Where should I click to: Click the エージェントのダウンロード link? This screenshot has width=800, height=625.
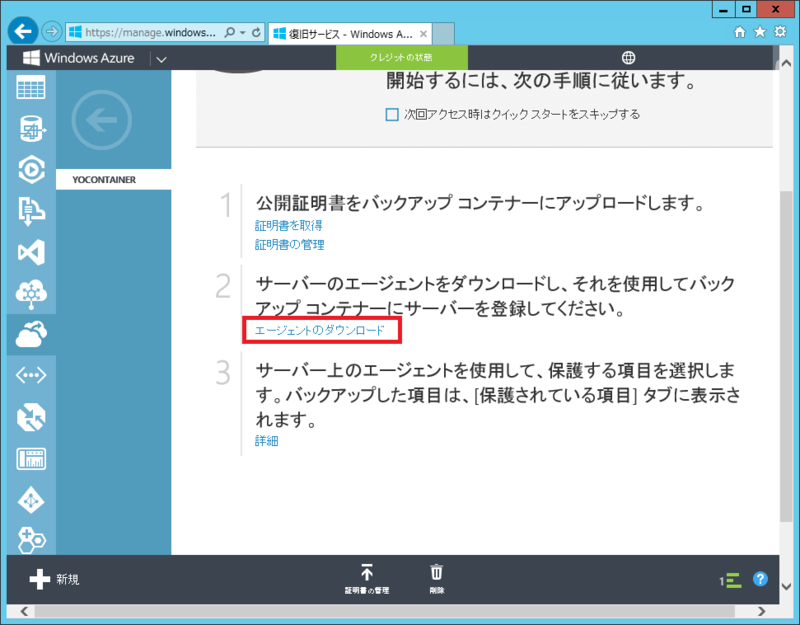[x=317, y=329]
